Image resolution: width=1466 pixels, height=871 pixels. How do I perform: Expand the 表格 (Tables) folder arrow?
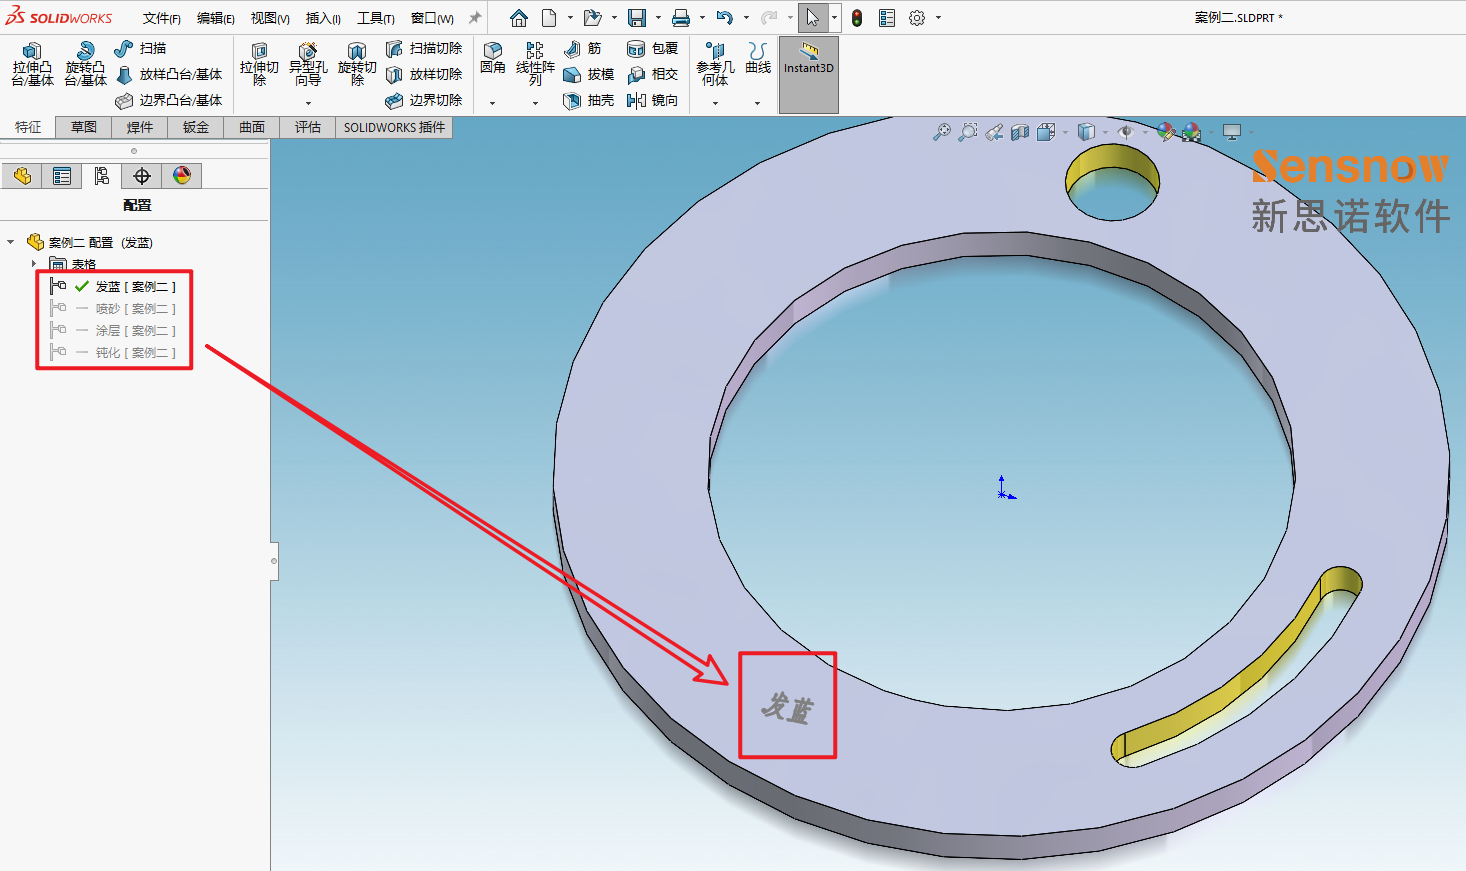point(34,264)
